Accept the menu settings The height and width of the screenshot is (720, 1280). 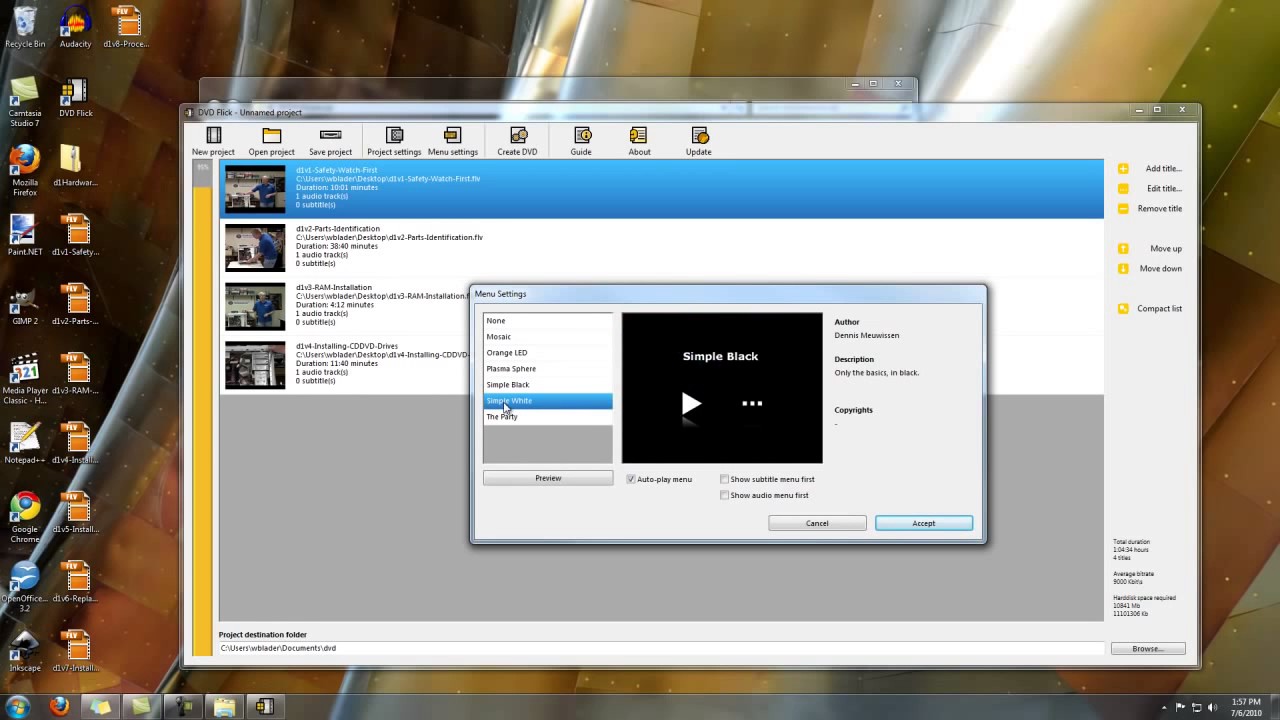(922, 523)
